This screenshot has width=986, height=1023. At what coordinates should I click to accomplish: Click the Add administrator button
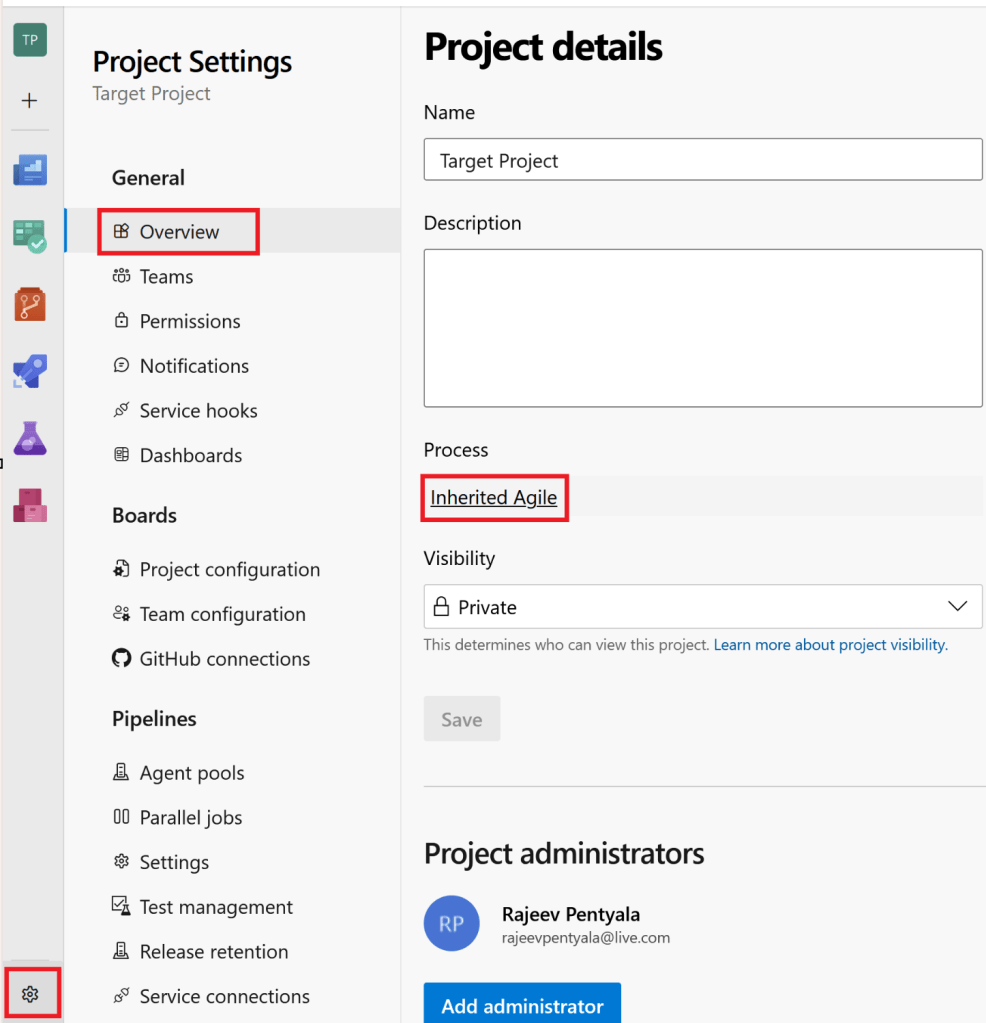point(522,1005)
